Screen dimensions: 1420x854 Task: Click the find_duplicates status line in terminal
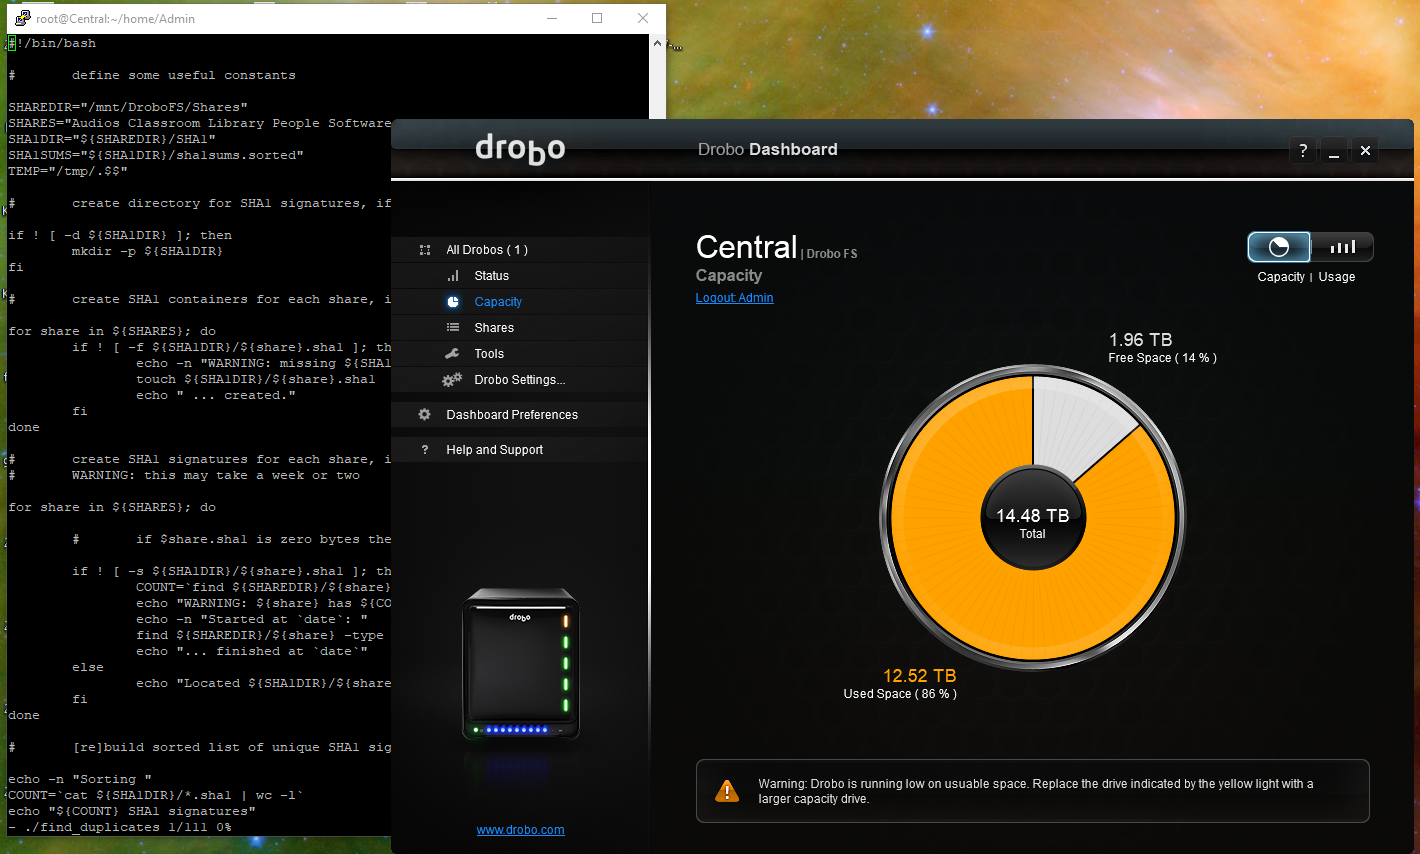(x=120, y=827)
